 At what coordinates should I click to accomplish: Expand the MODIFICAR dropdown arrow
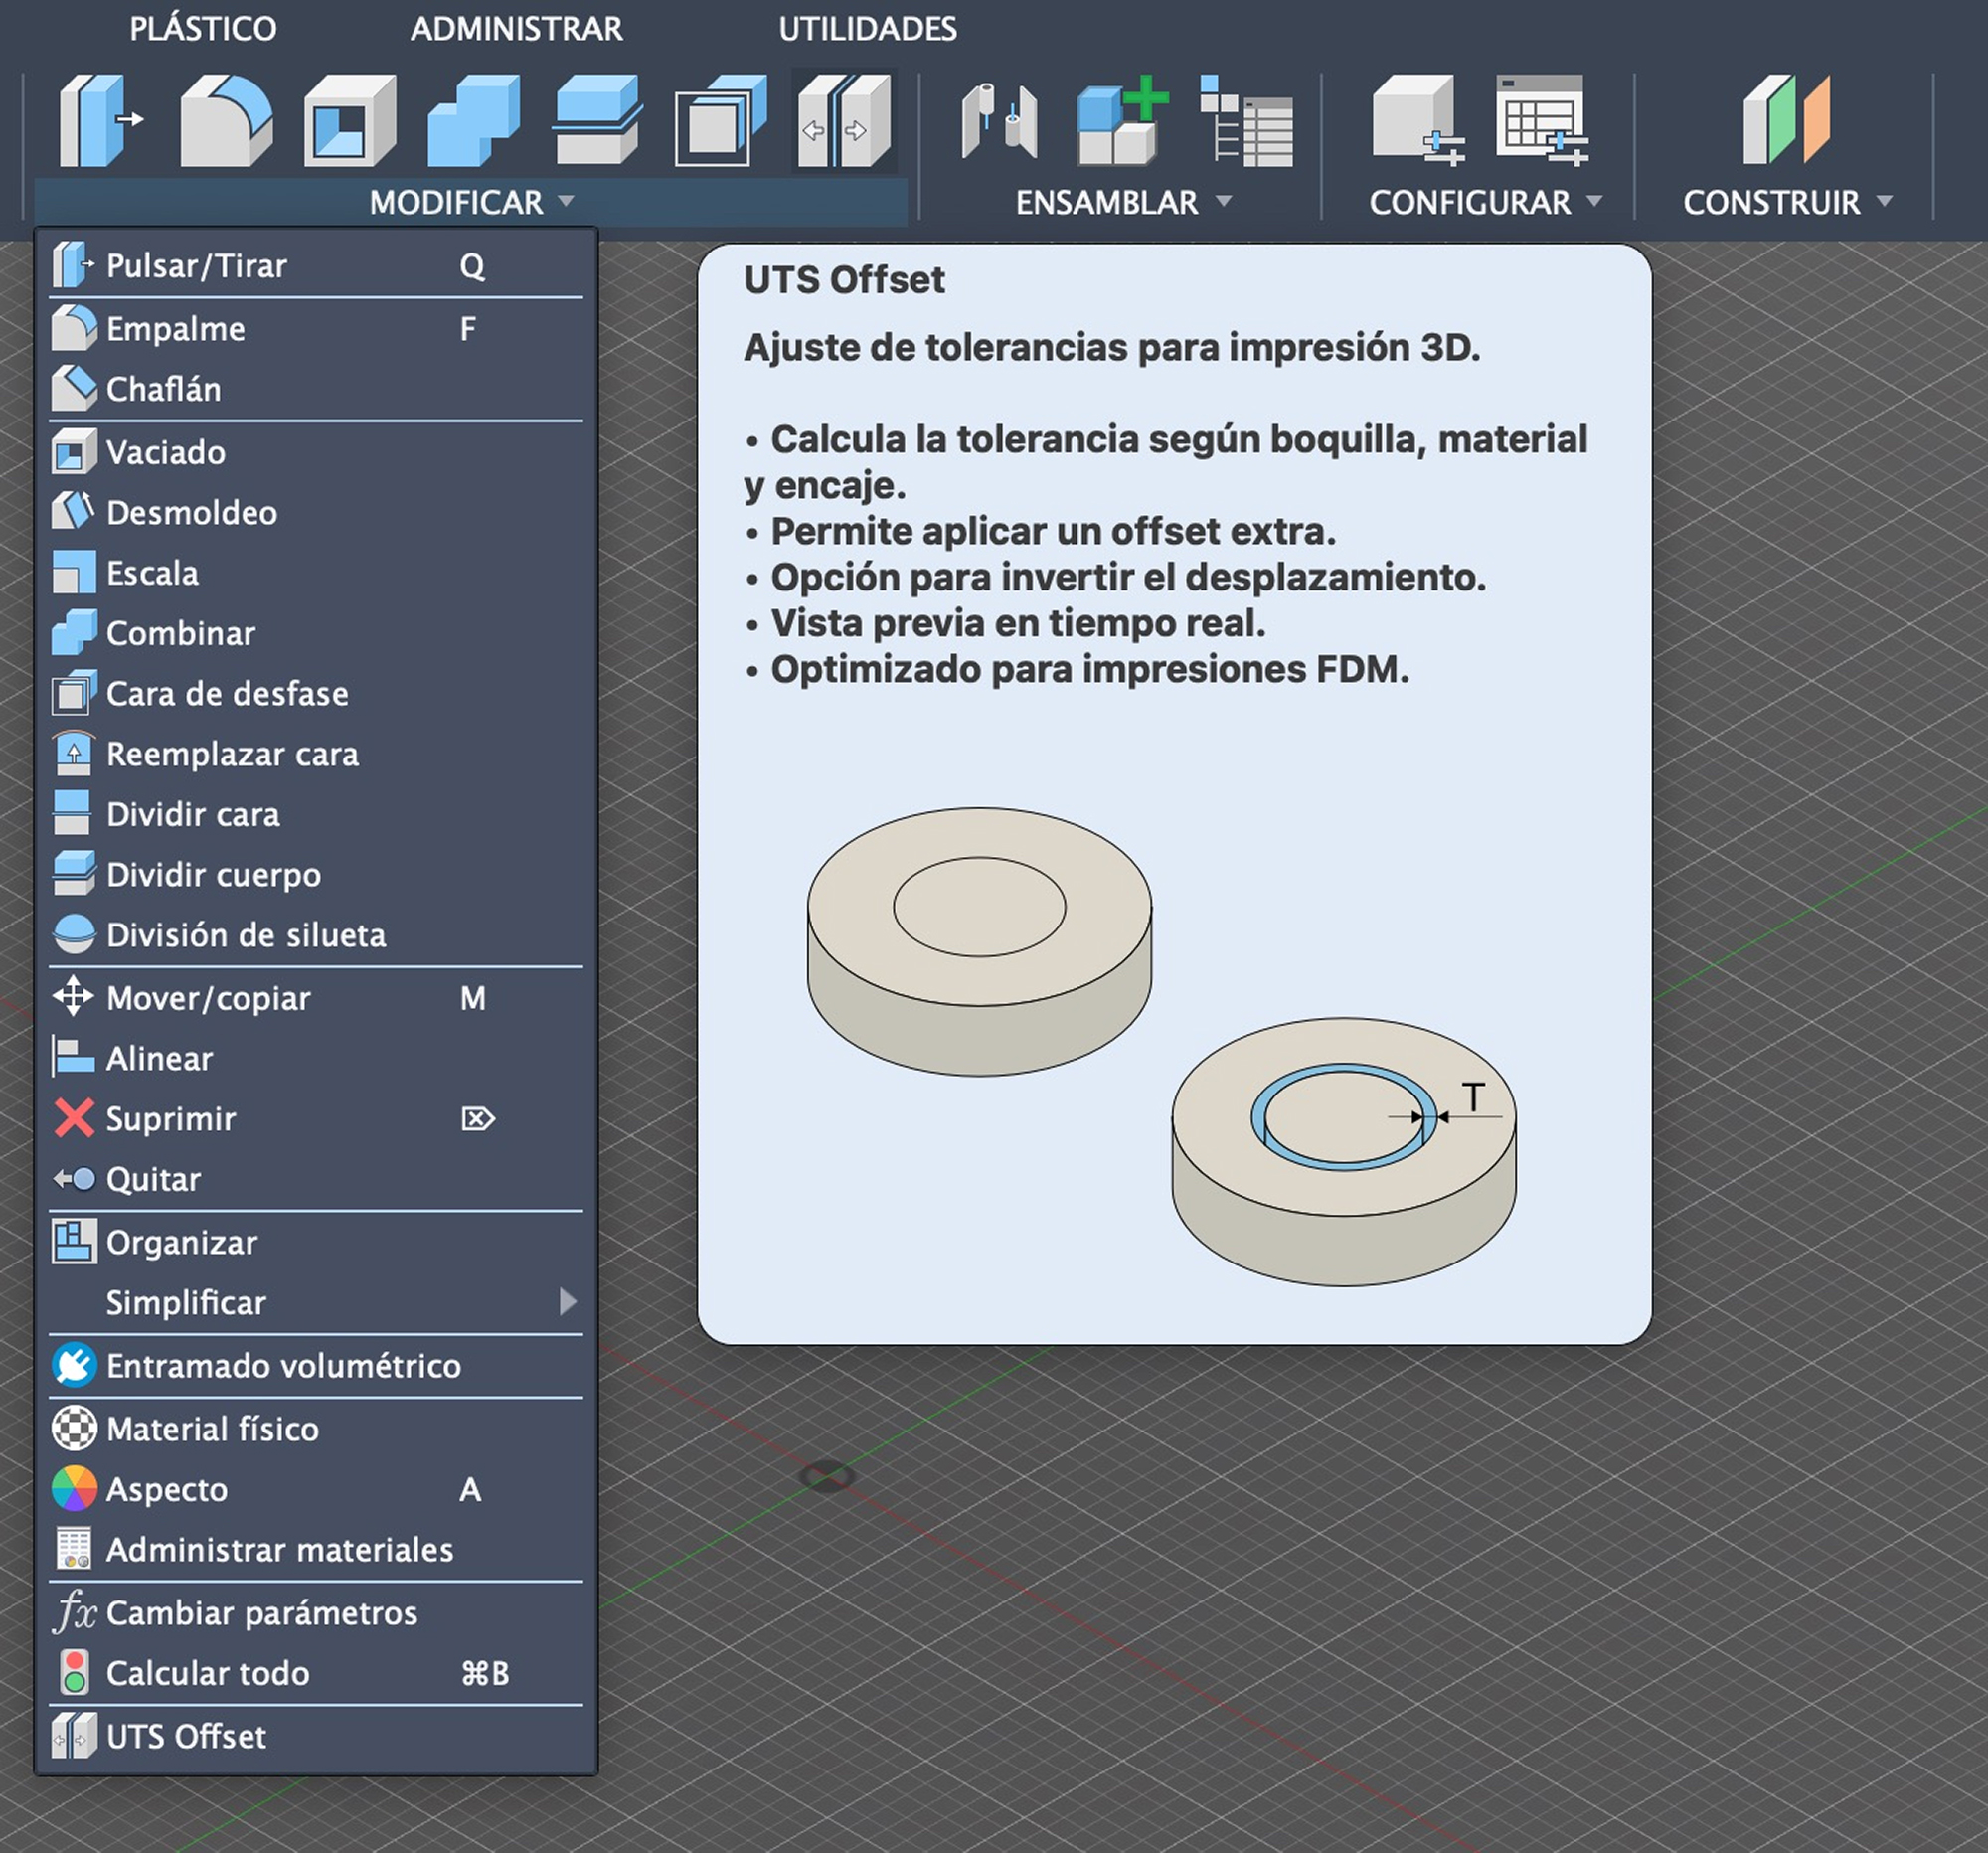click(566, 201)
